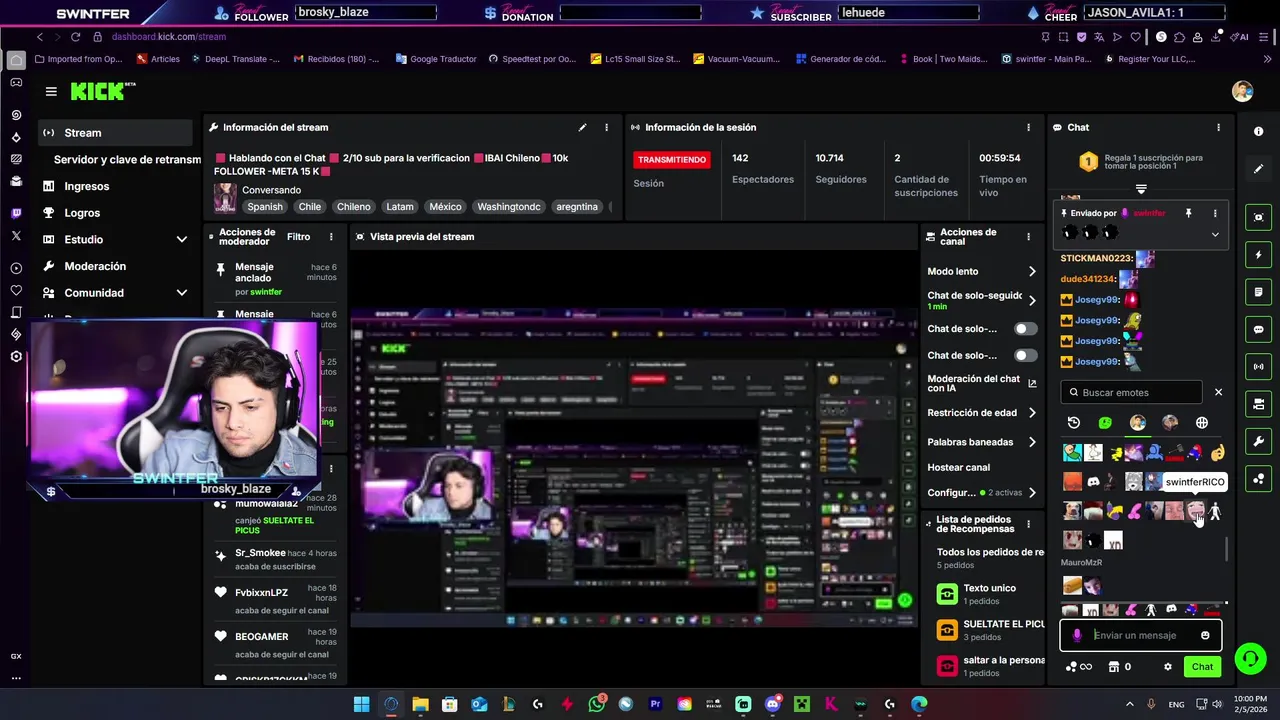This screenshot has height=720, width=1280.
Task: Click the stream preview video
Action: [634, 440]
